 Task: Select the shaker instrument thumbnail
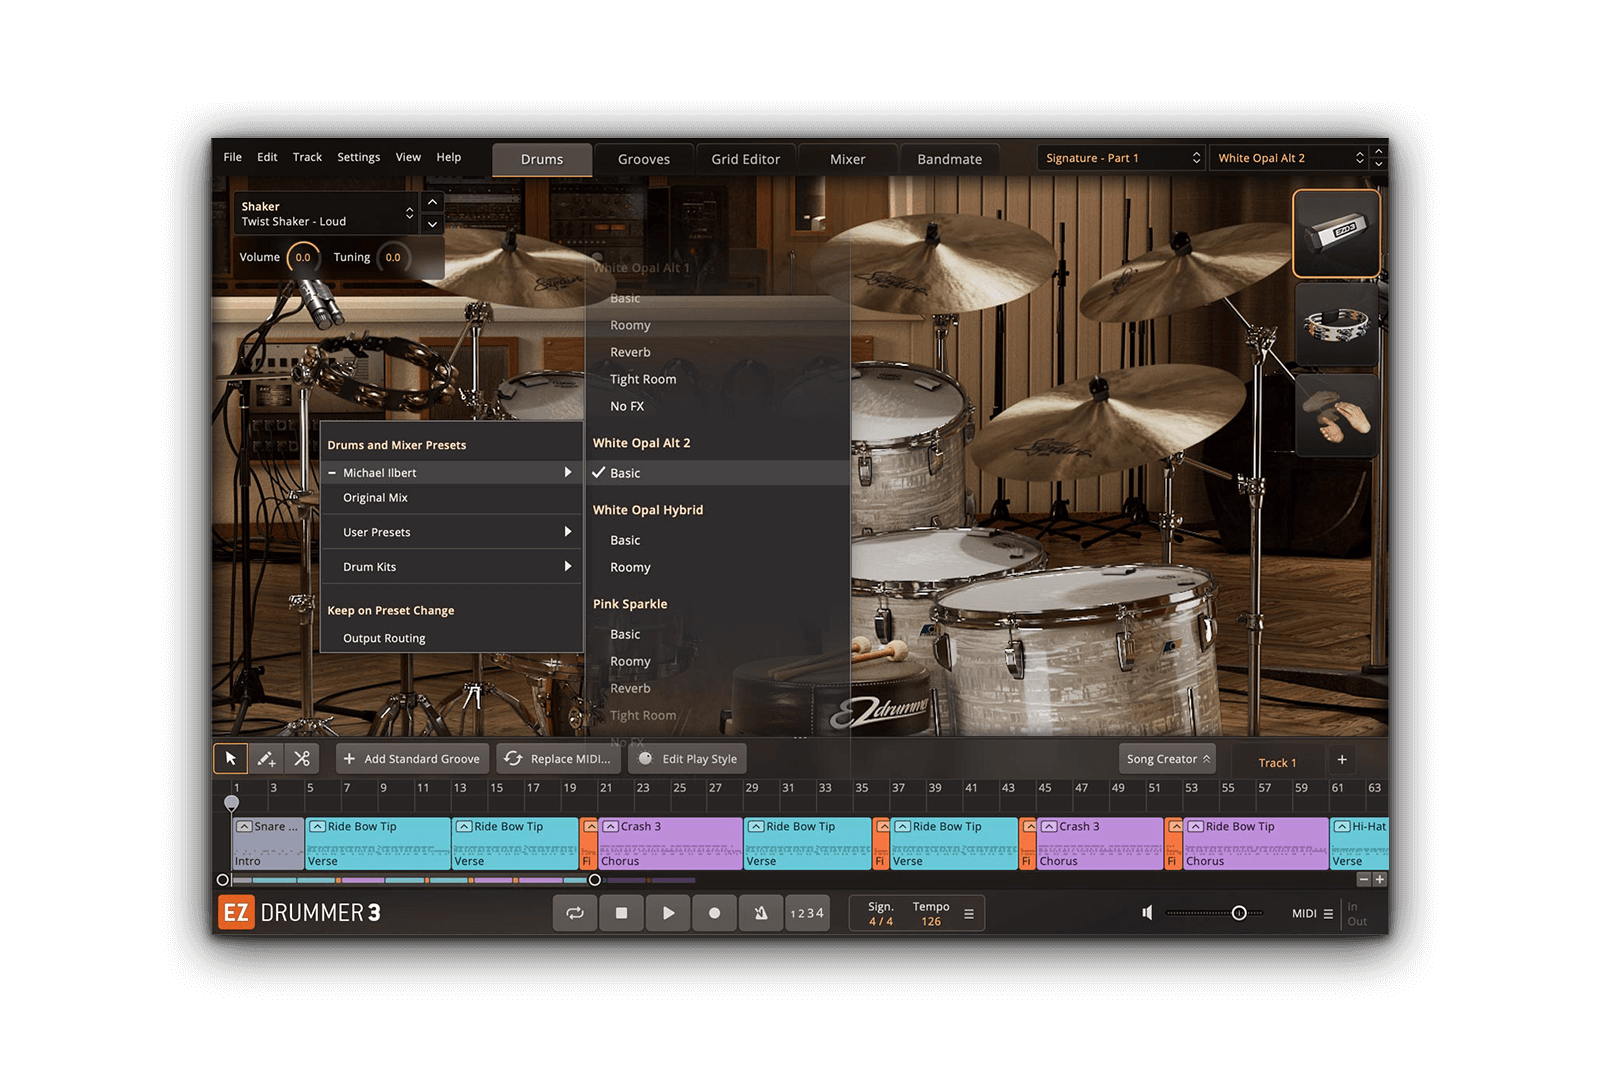[1336, 234]
